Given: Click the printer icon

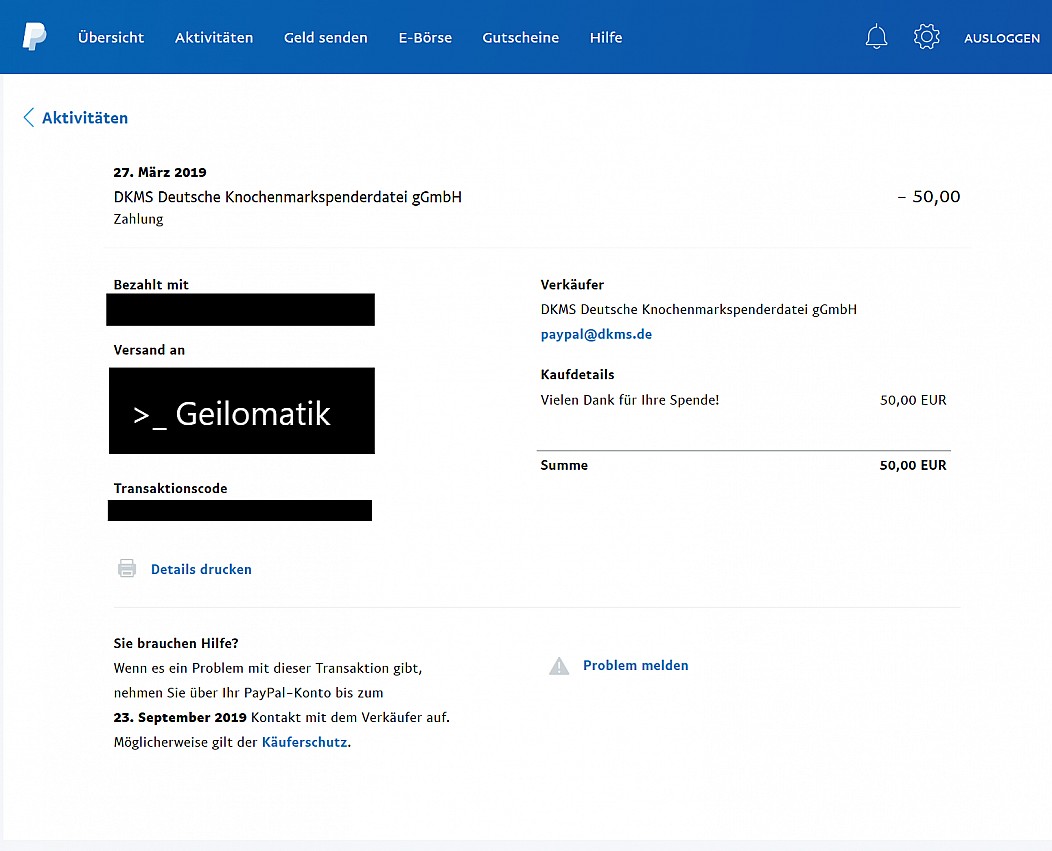Looking at the screenshot, I should [x=127, y=568].
